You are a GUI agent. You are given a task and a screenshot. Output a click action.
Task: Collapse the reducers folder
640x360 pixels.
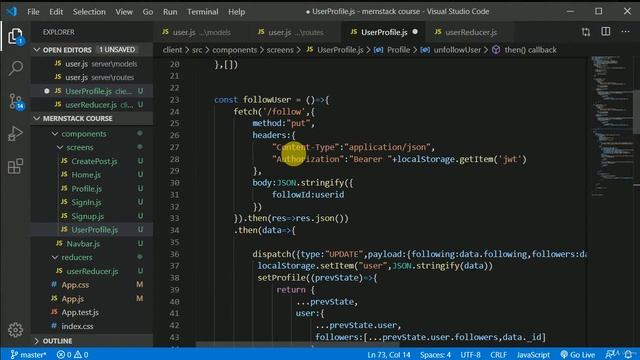tap(77, 258)
